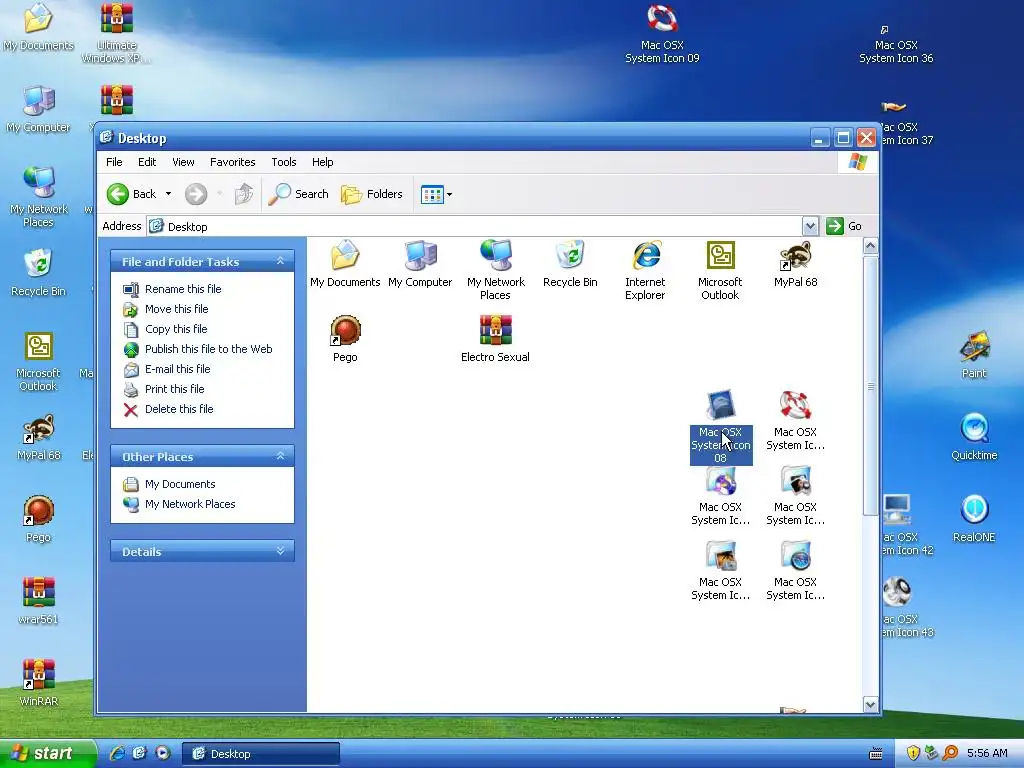The width and height of the screenshot is (1024, 768).
Task: Click the taskbar clock showing 5:56 AM
Action: coord(987,754)
